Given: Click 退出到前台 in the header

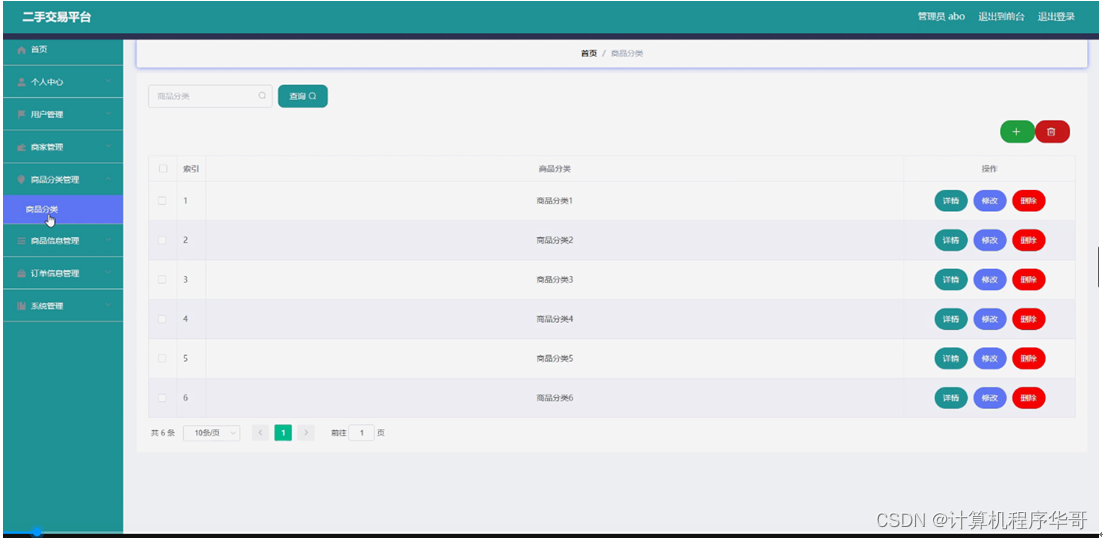Looking at the screenshot, I should click(1001, 17).
